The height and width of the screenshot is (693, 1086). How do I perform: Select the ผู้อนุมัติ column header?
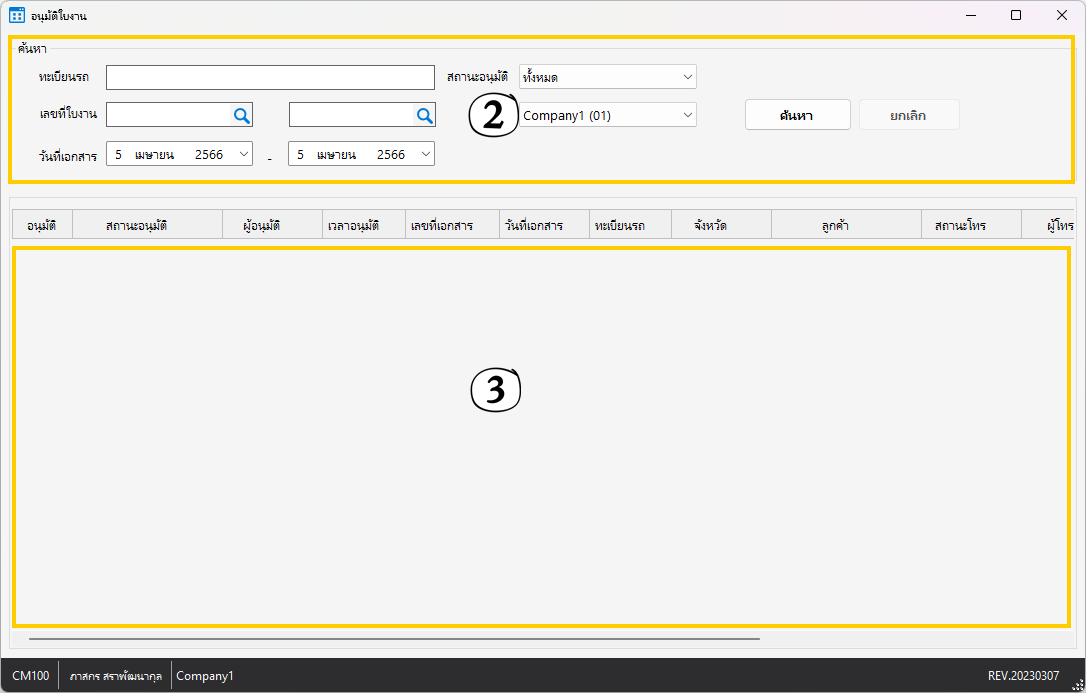pos(272,226)
